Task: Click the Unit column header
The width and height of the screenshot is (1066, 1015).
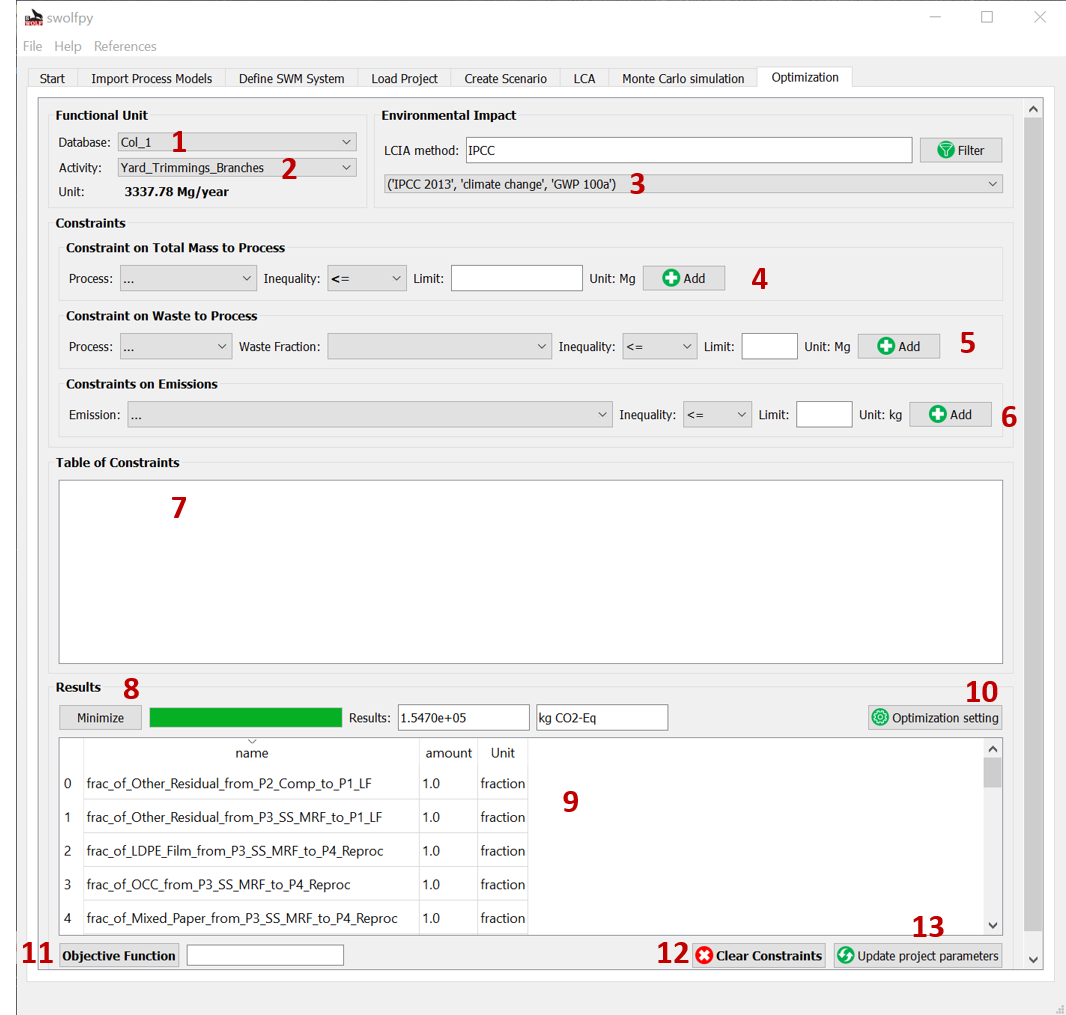Action: click(502, 753)
